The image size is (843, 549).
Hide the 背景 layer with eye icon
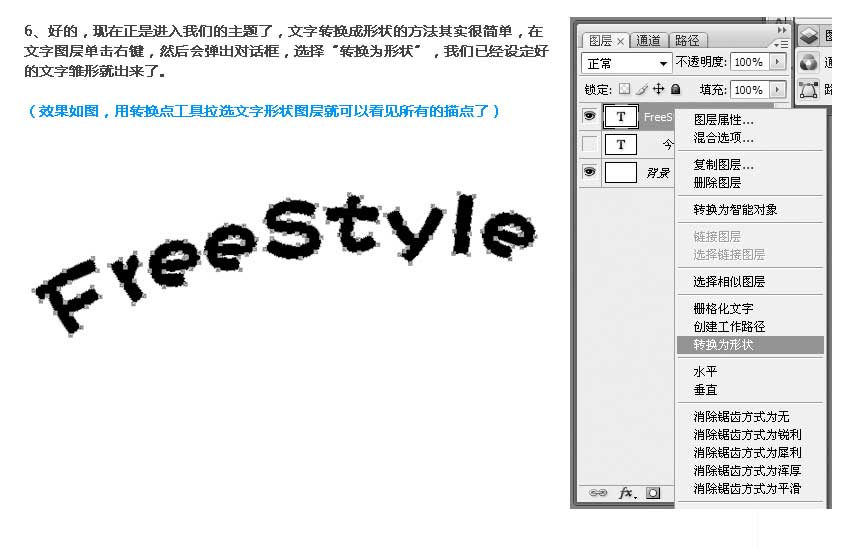coord(590,172)
